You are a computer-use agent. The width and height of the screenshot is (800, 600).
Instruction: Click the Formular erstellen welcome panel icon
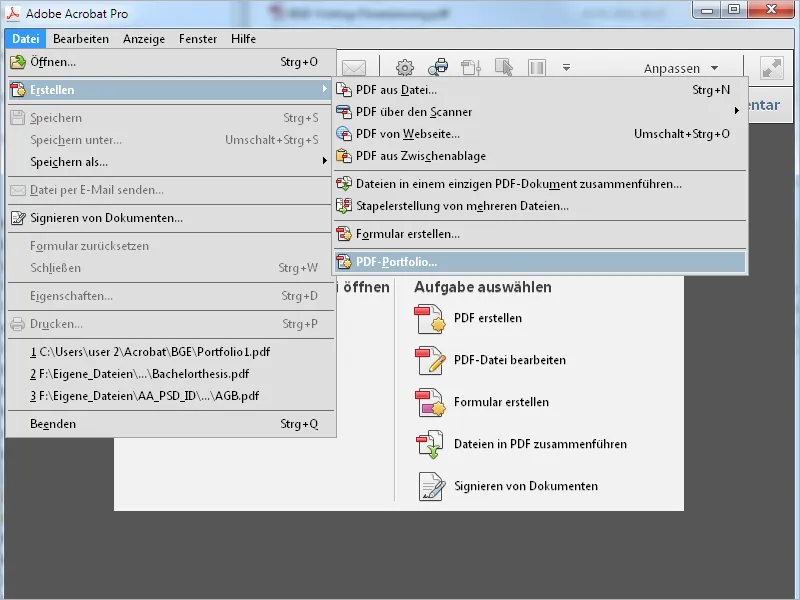[x=430, y=403]
